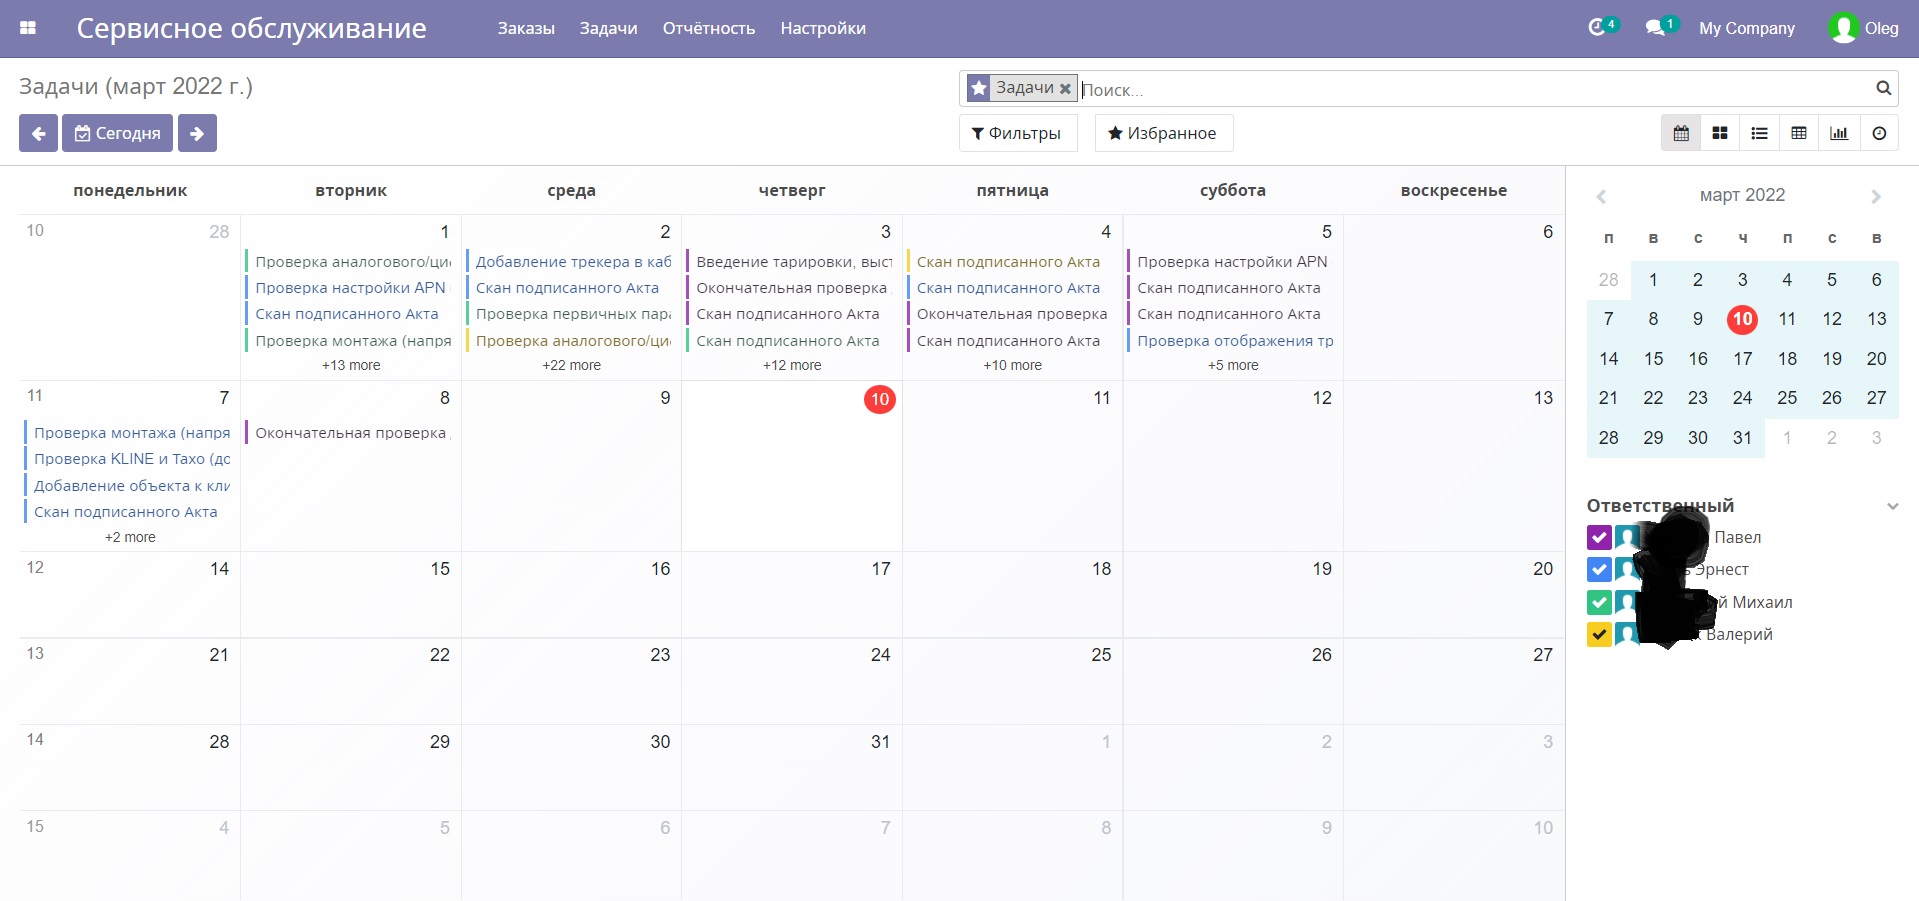Screen dimensions: 1919x901
Task: Switch to kanban view icon
Action: 1720,133
